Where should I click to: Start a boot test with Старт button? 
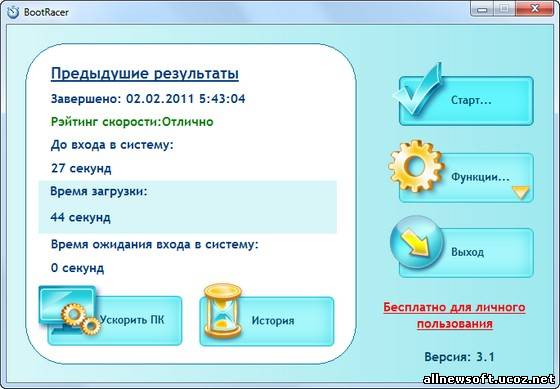click(466, 100)
